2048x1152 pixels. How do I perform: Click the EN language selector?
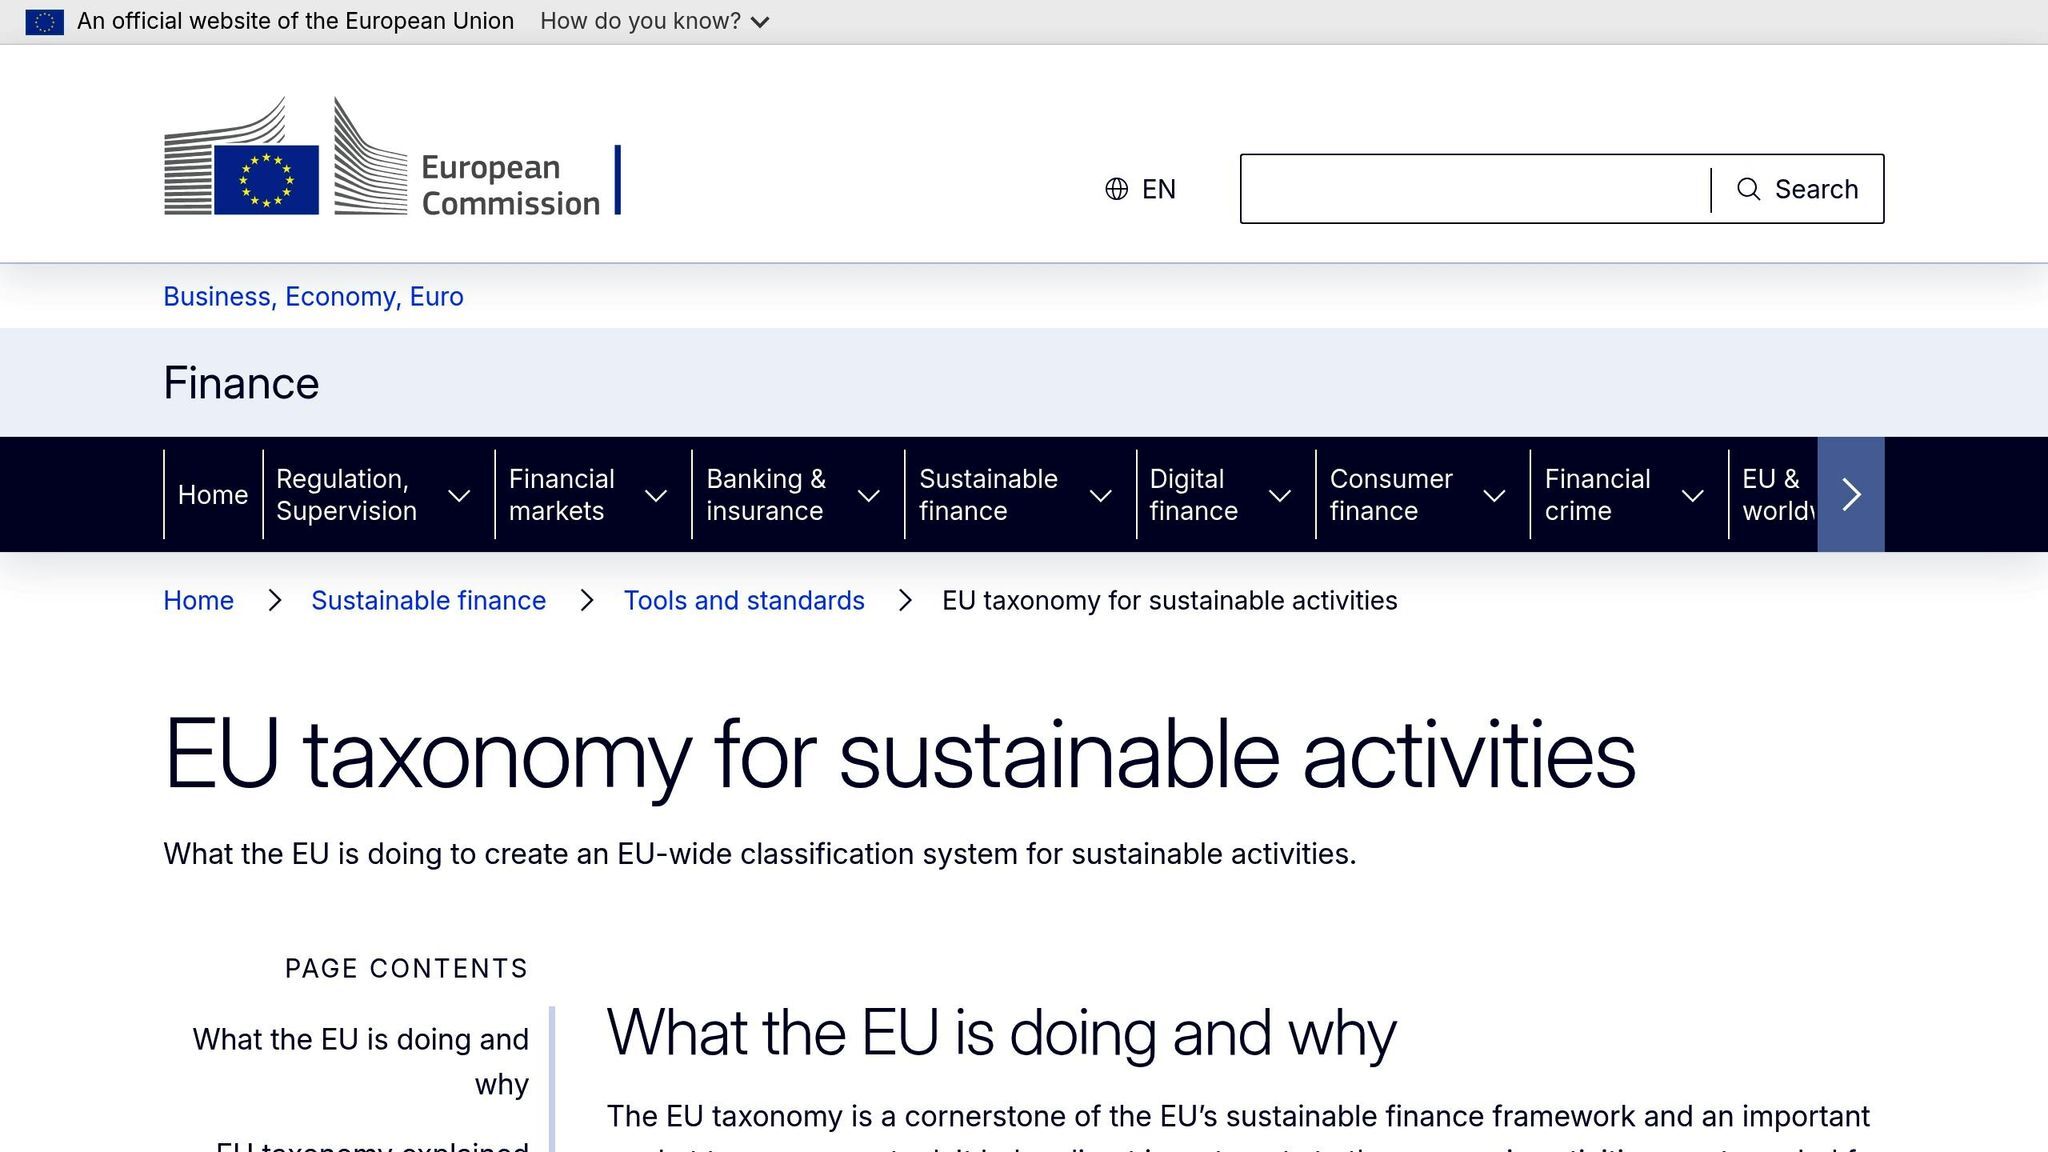pos(1159,188)
